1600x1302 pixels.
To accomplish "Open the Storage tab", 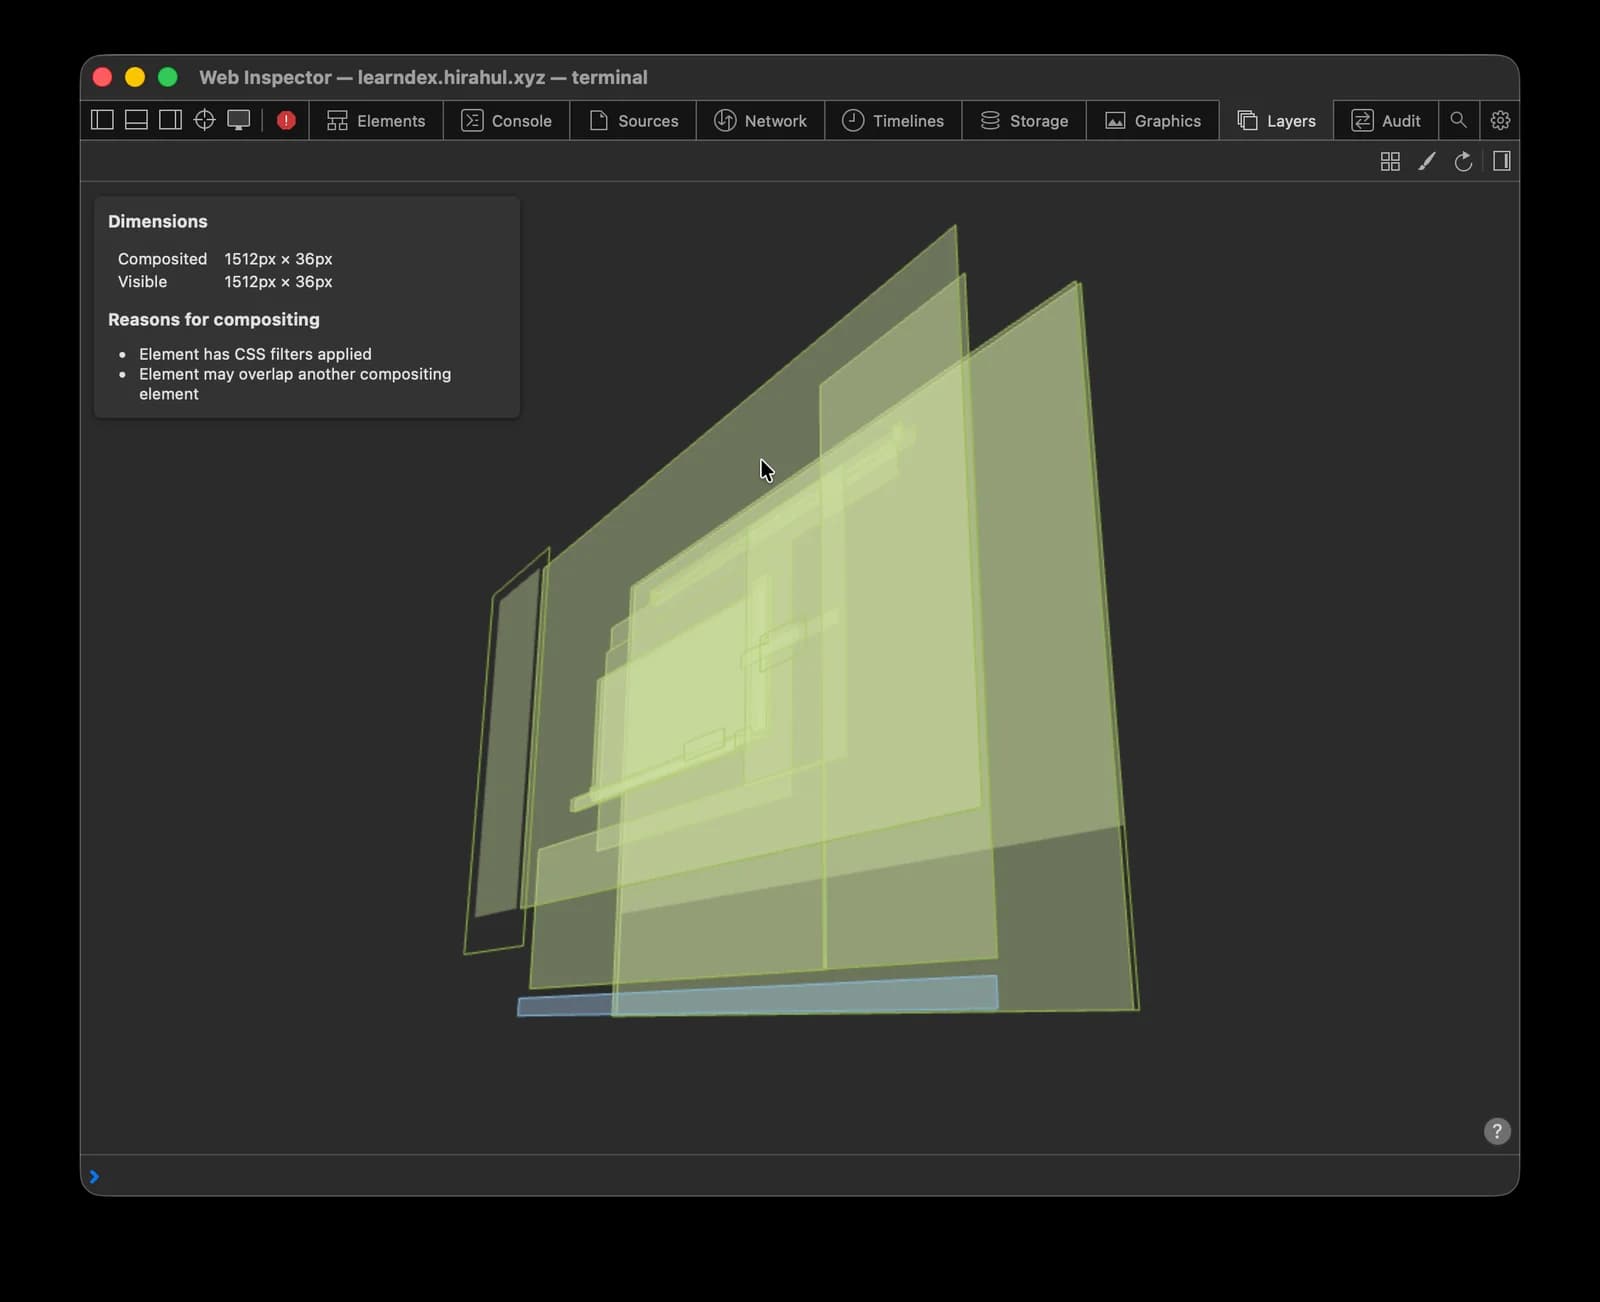I will (1025, 121).
